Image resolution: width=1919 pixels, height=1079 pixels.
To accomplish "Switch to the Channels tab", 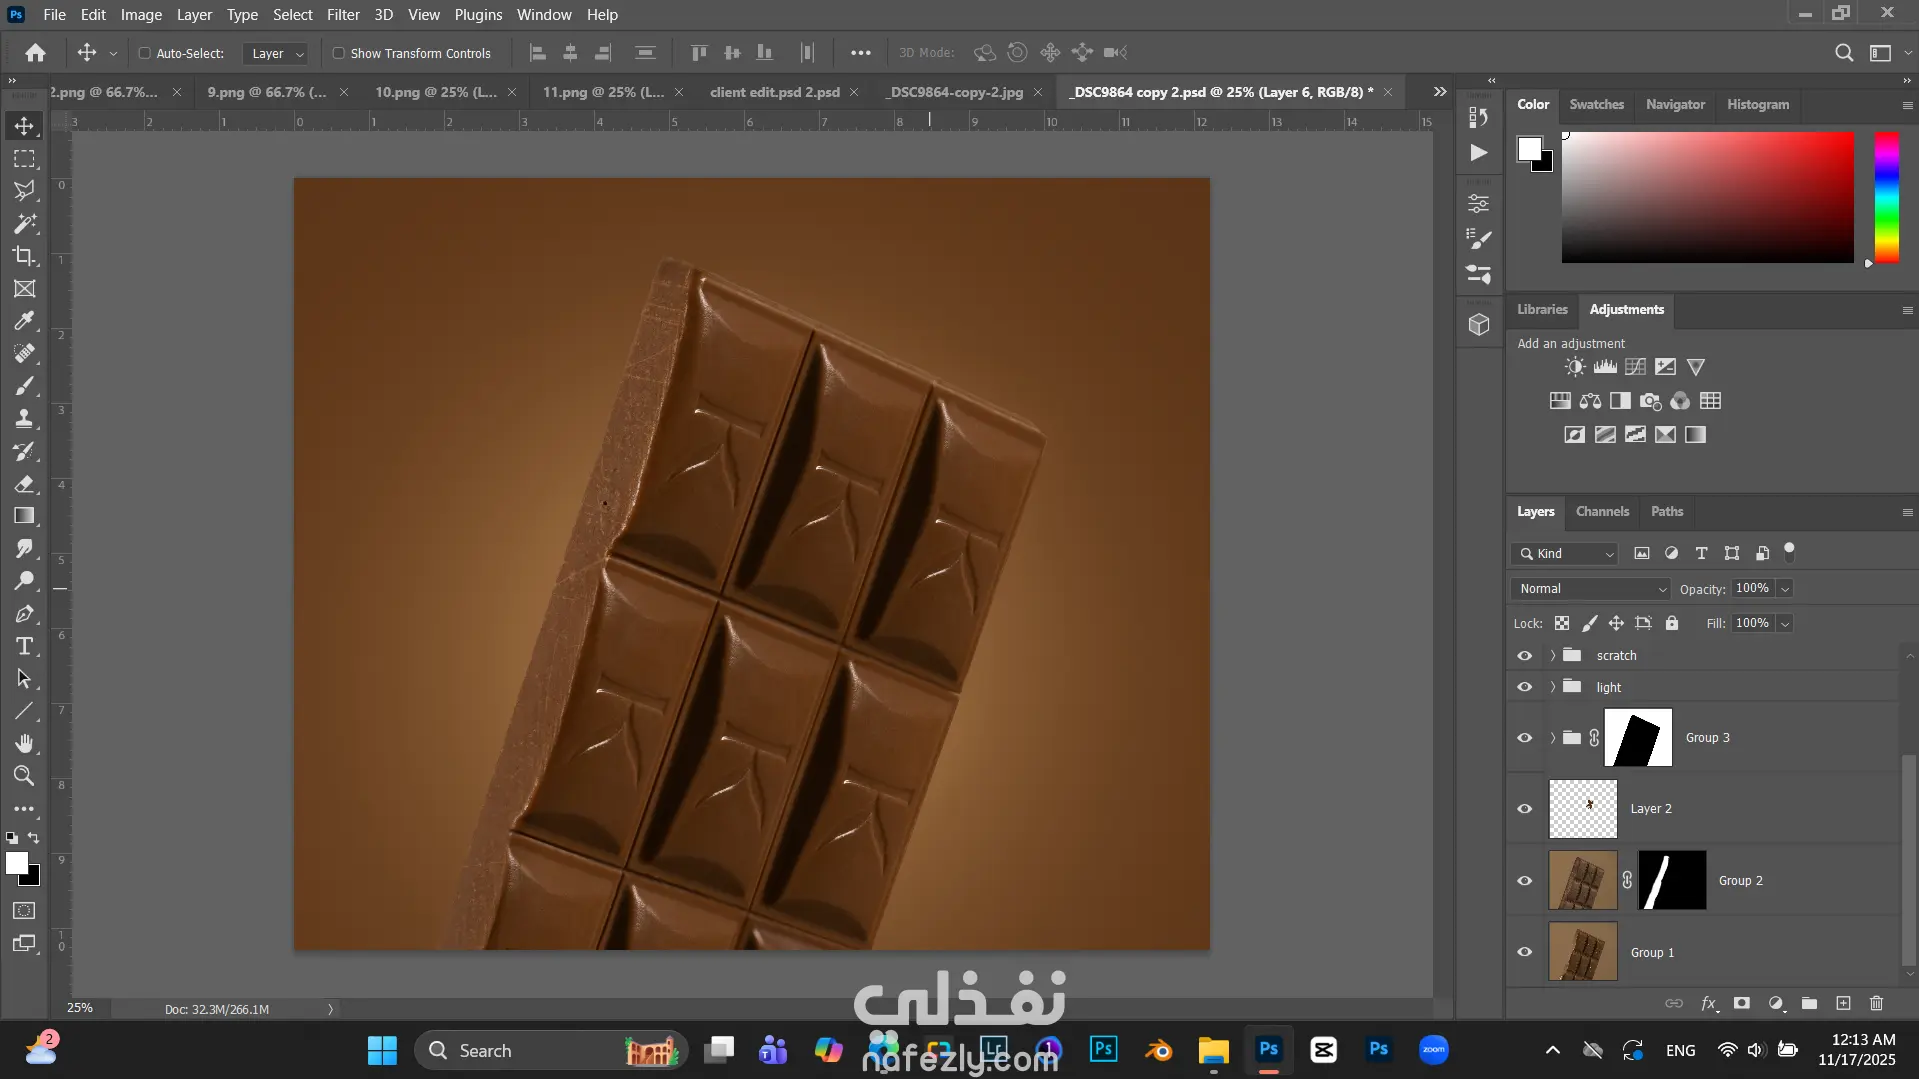I will [x=1602, y=511].
